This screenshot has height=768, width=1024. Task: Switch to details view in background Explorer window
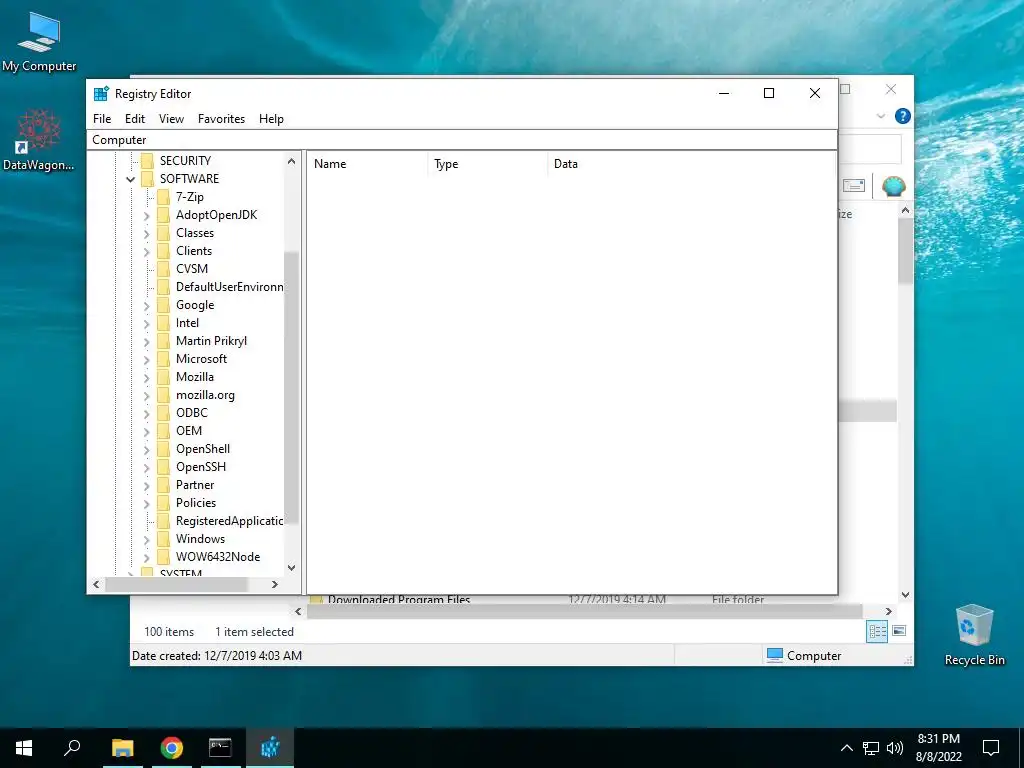[876, 632]
